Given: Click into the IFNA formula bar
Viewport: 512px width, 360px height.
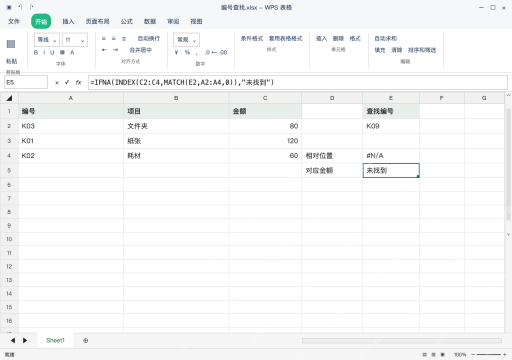Looking at the screenshot, I should (x=298, y=82).
